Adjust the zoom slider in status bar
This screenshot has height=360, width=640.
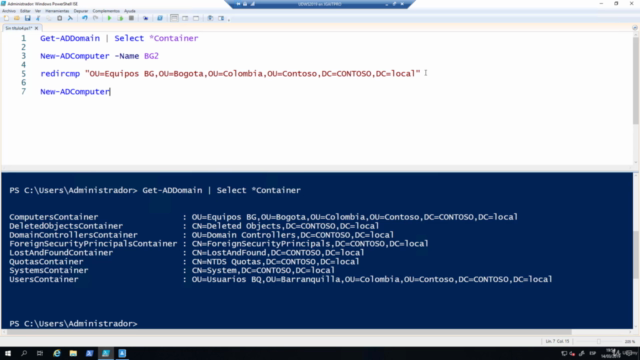click(598, 341)
